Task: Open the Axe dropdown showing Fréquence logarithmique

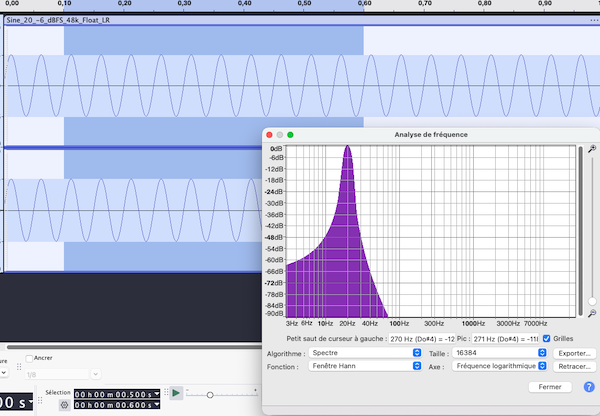Action: 499,366
